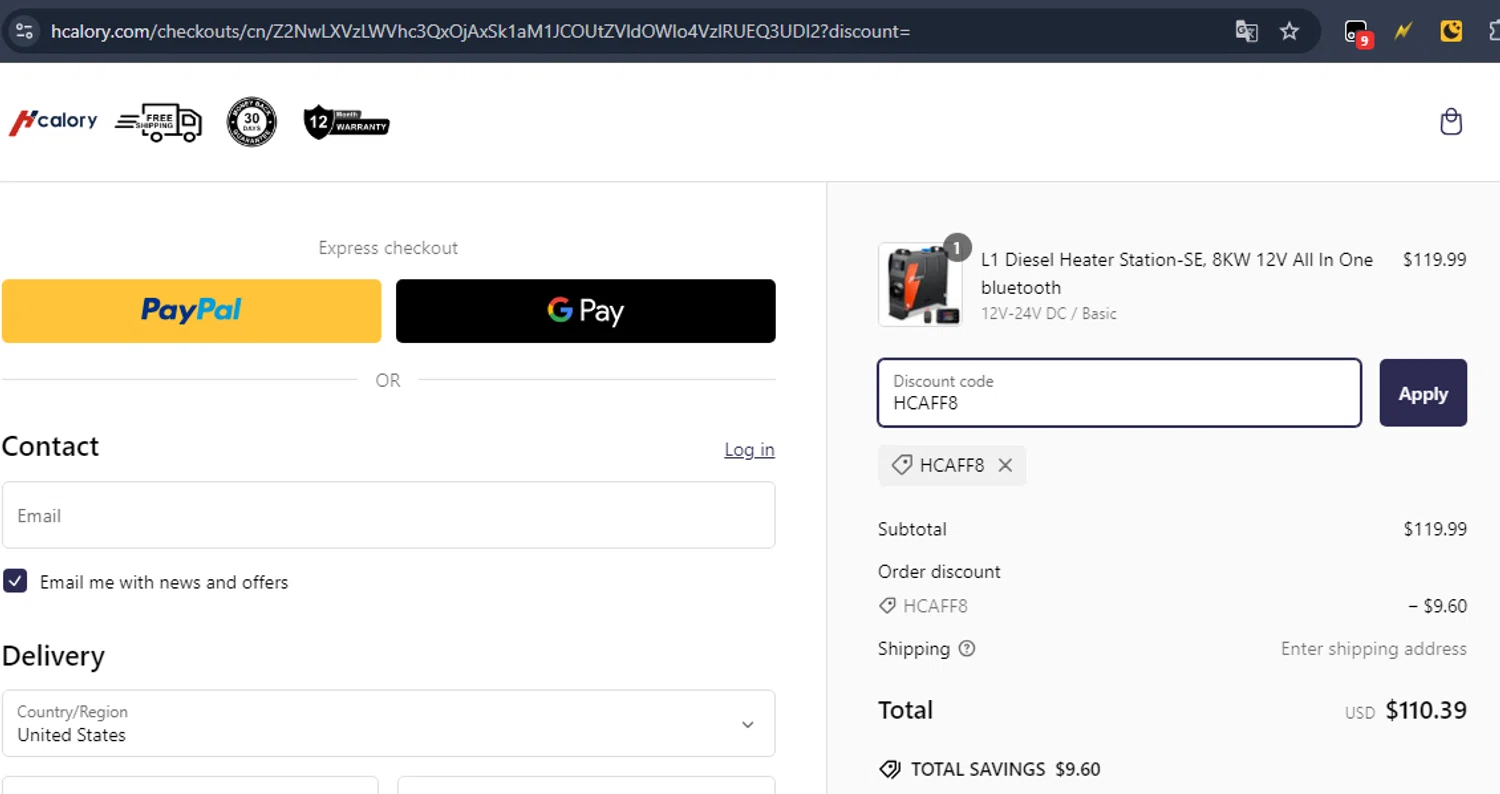This screenshot has width=1500, height=794.
Task: Click the diesel heater product thumbnail
Action: pos(920,285)
